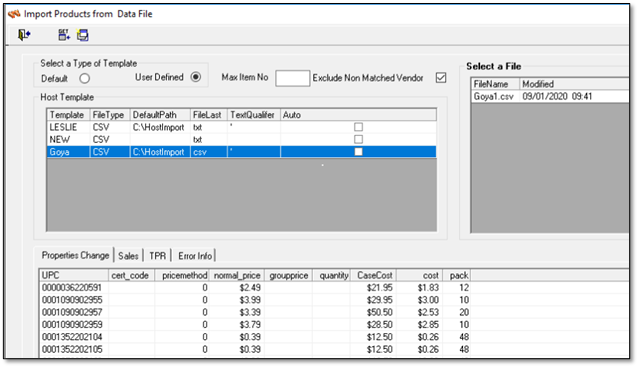Toggle Auto checkbox for LESLIE template
Viewport: 639px width, 368px height.
point(358,127)
